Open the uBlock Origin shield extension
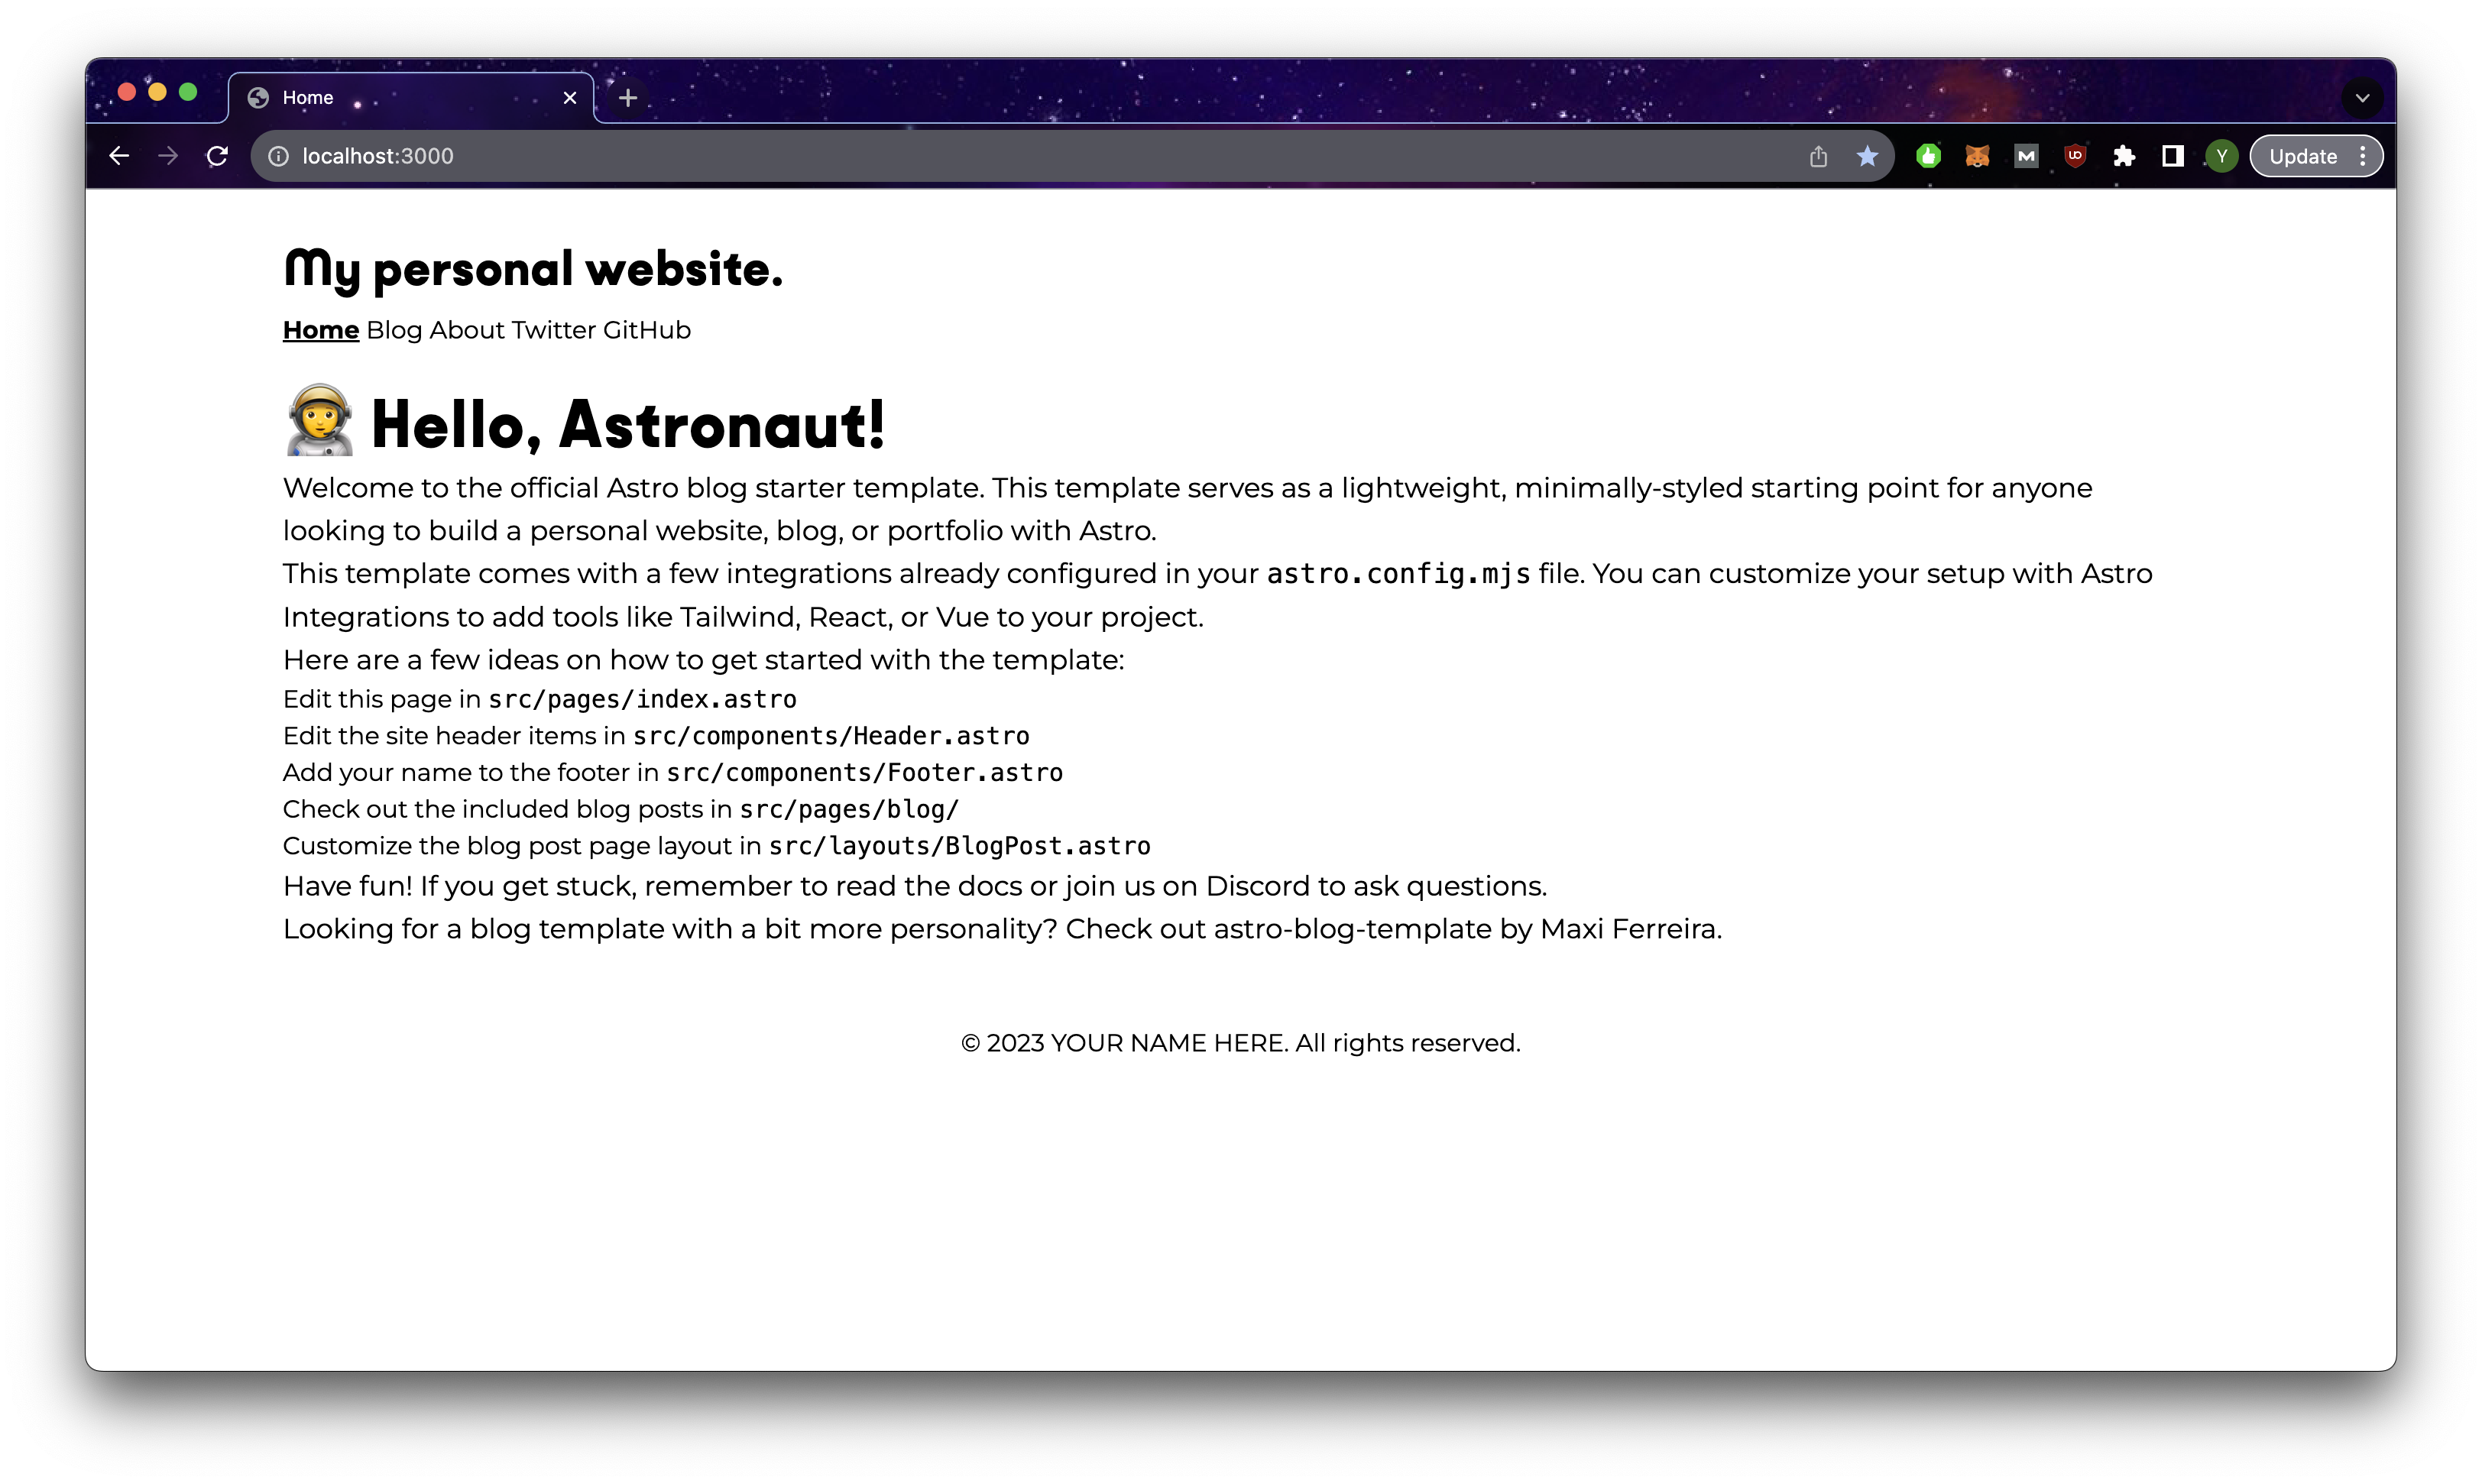2482x1484 pixels. (2075, 156)
